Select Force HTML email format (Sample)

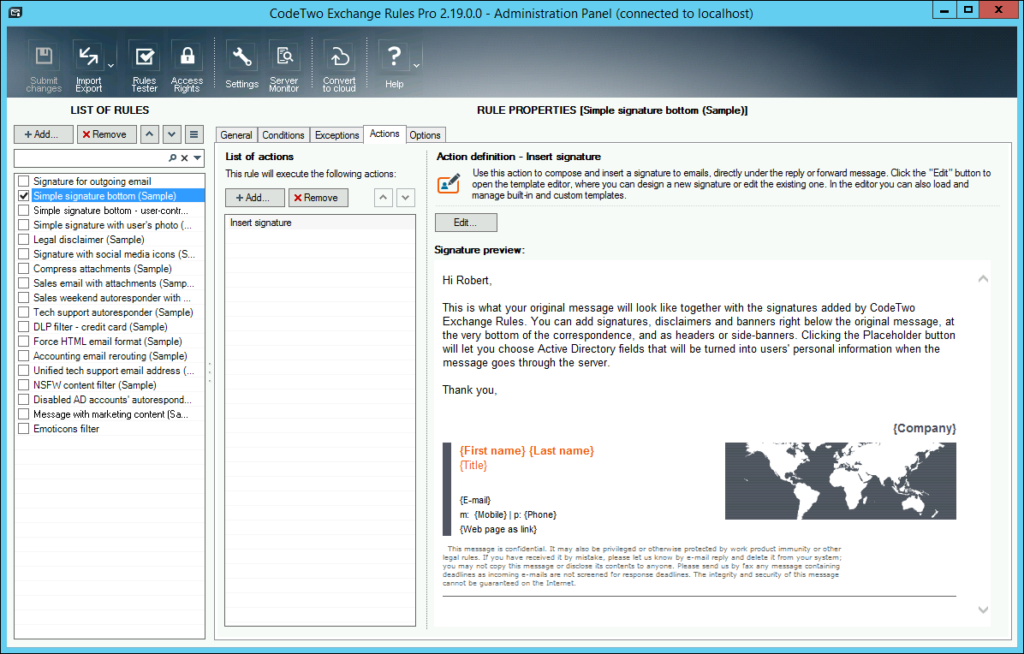coord(108,341)
